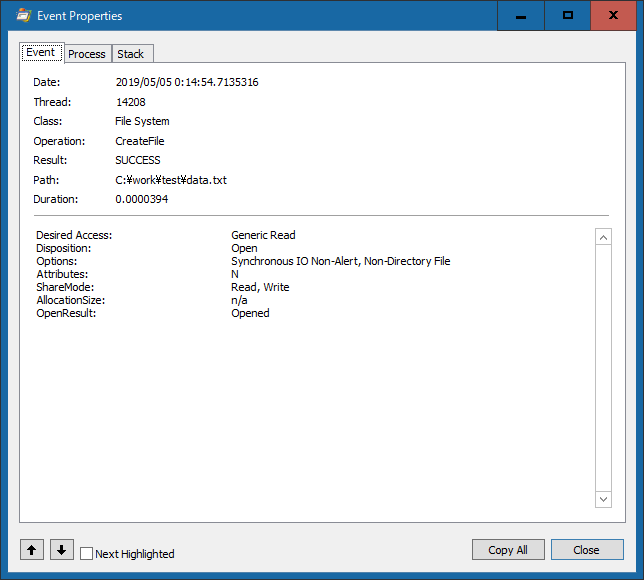Screen dimensions: 644x580
Task: Enable the Next Highlighted checkbox
Action: click(x=86, y=554)
